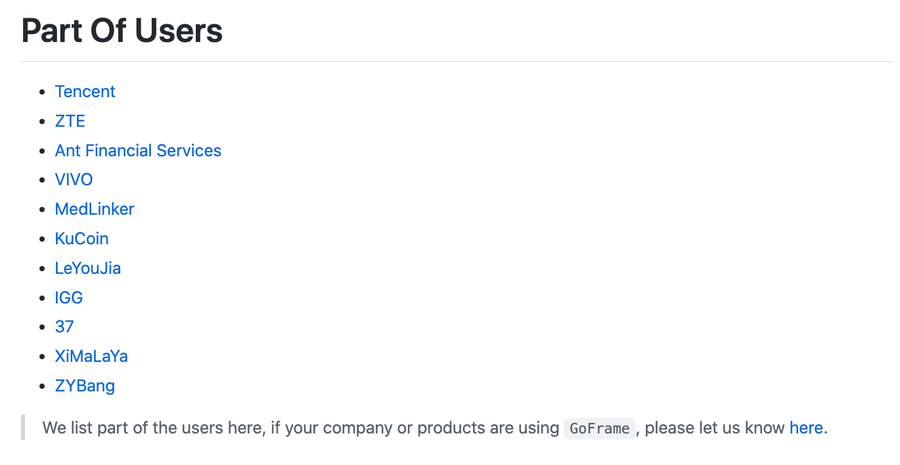Follow the XiMaLaYa link
This screenshot has width=900, height=465.
coord(91,356)
